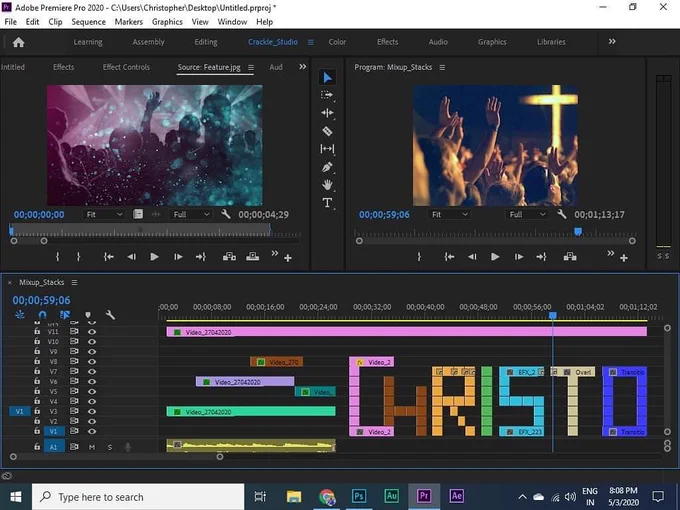This screenshot has width=680, height=510.
Task: Click Overwrite button in Source monitor
Action: [252, 257]
